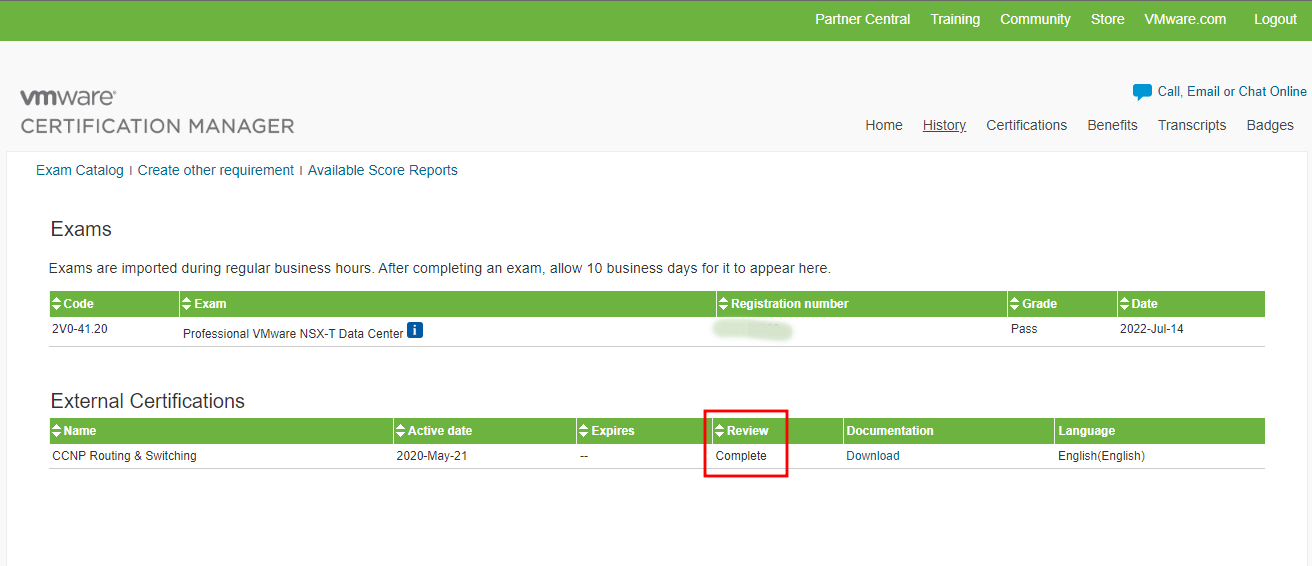The width and height of the screenshot is (1312, 566).
Task: Go to Training in top bar
Action: 955,19
